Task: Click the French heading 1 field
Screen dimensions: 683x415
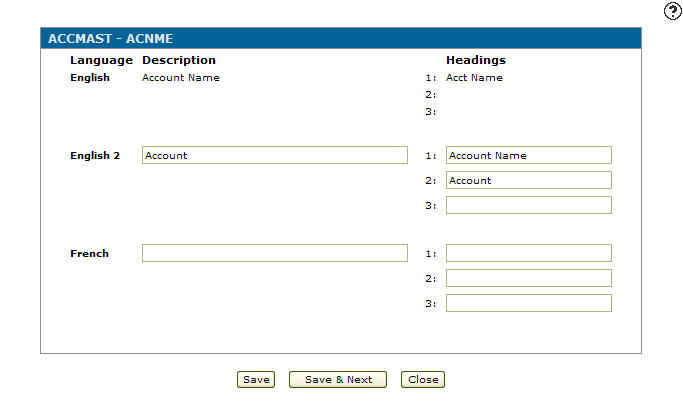Action: (x=528, y=253)
